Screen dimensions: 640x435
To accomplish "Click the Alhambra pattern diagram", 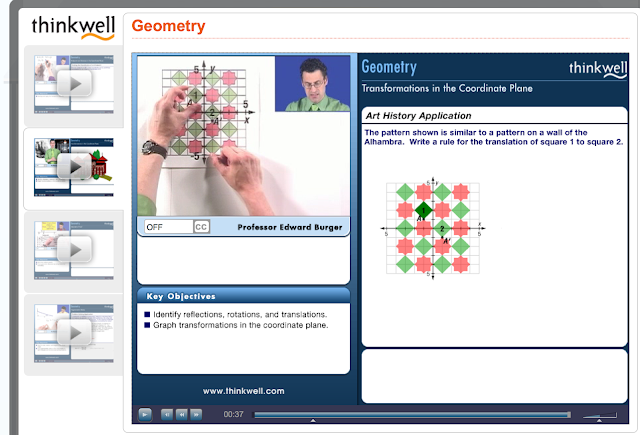I will [433, 229].
